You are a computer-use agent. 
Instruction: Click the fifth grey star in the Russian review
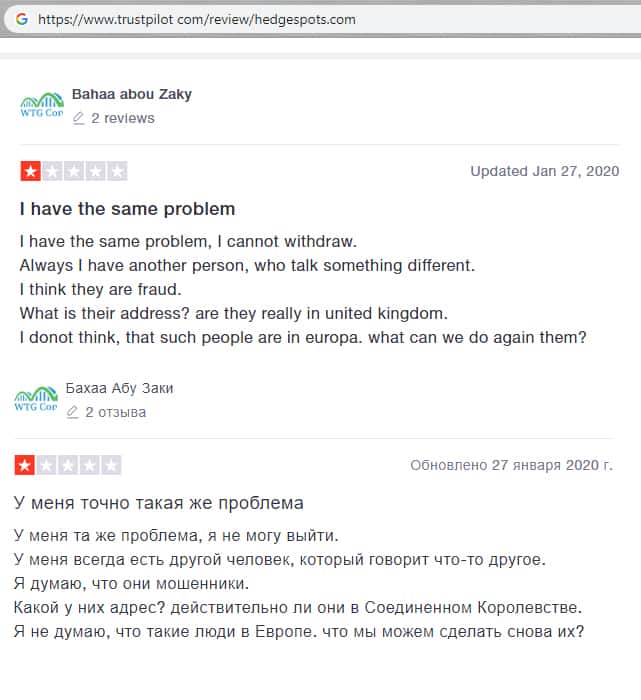pos(112,465)
